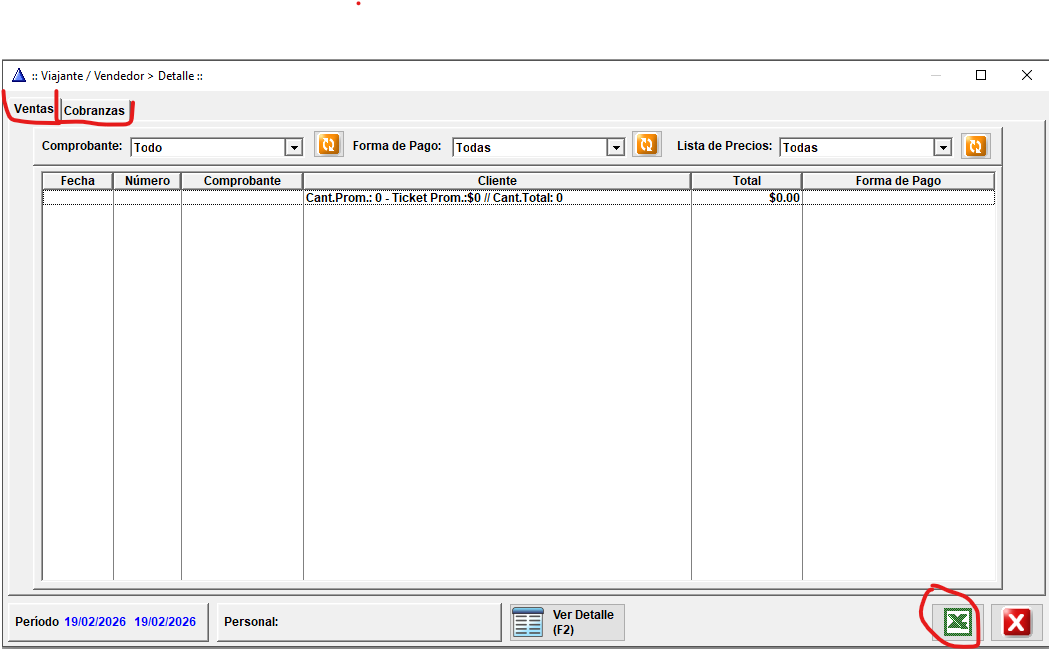The height and width of the screenshot is (649, 1049).
Task: Expand the Comprobante dropdown list
Action: coord(294,147)
